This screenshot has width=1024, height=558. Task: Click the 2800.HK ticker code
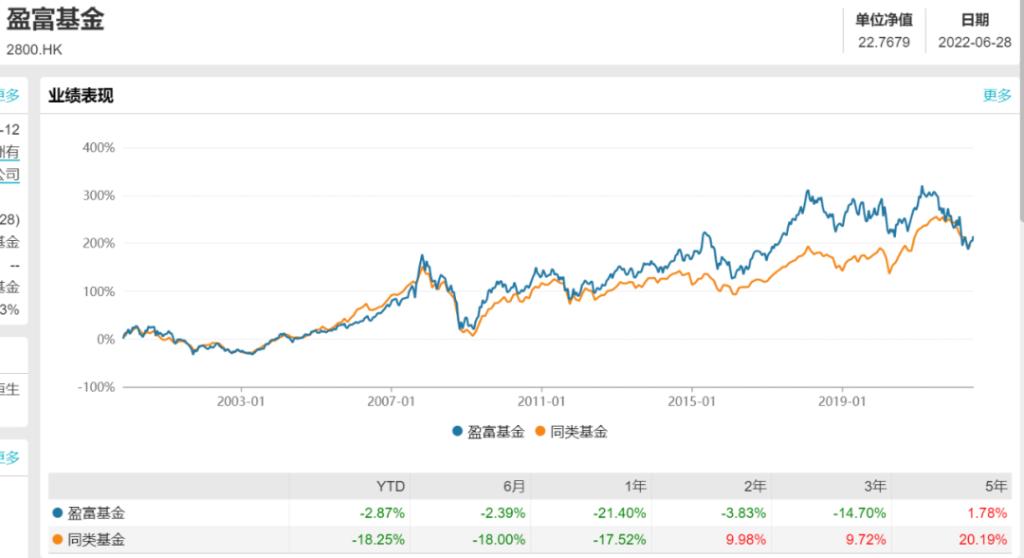click(x=34, y=48)
